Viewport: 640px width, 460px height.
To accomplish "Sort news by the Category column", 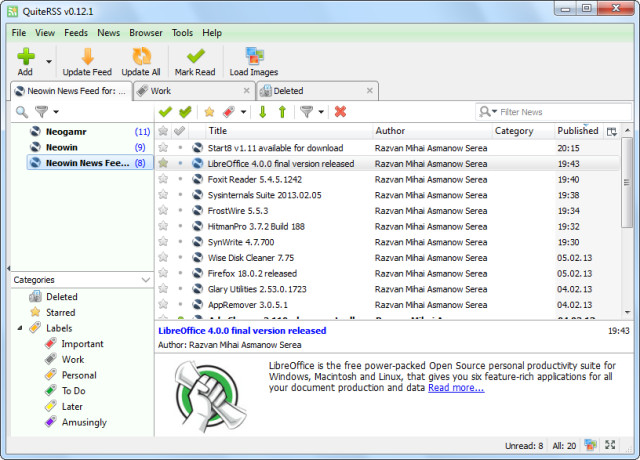I will [523, 131].
